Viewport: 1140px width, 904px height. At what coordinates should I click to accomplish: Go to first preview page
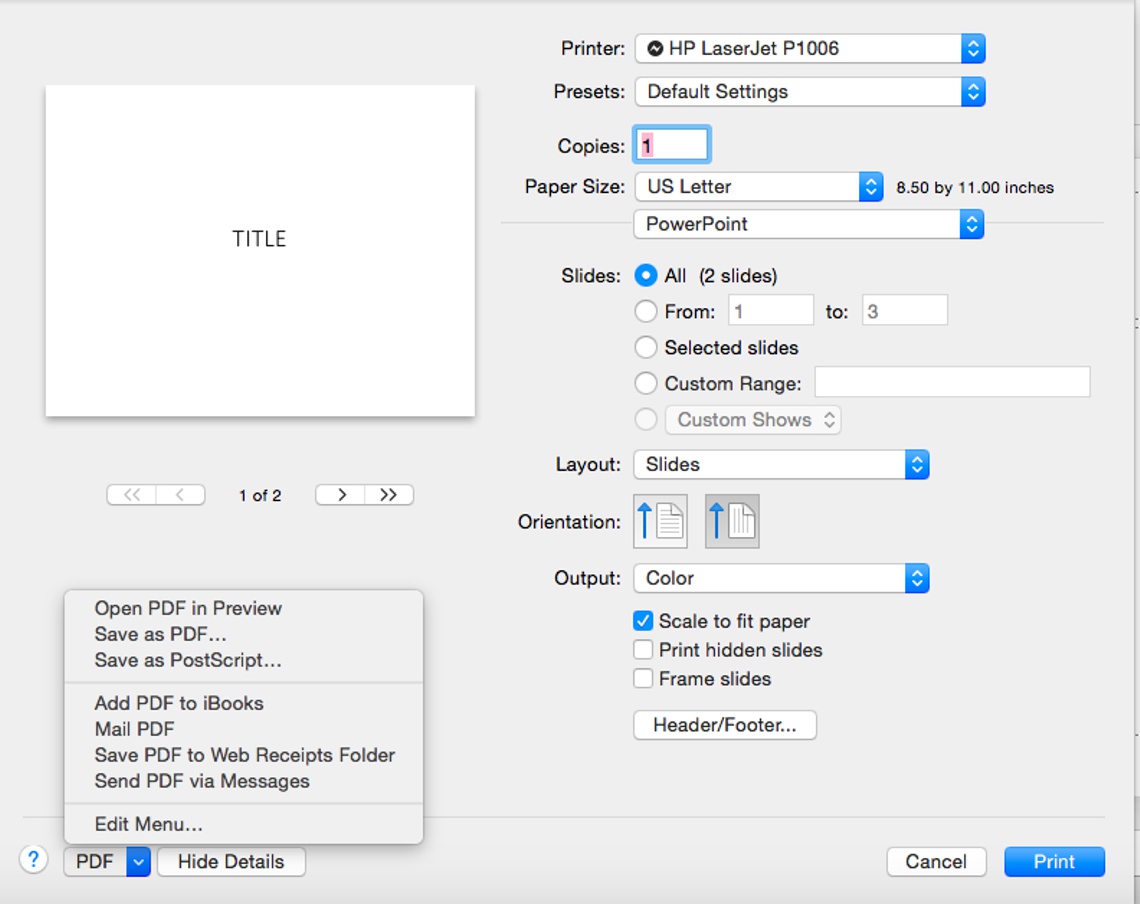(132, 495)
